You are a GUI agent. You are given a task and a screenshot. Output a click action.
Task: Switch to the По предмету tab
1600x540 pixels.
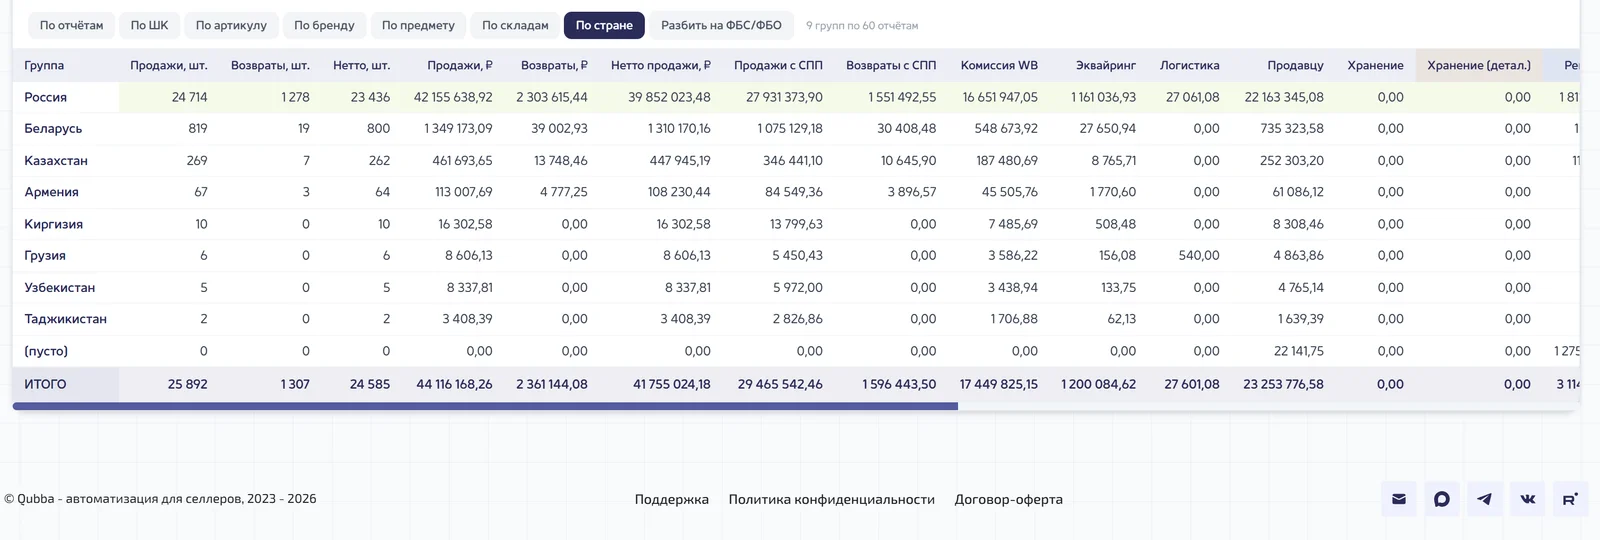(418, 25)
